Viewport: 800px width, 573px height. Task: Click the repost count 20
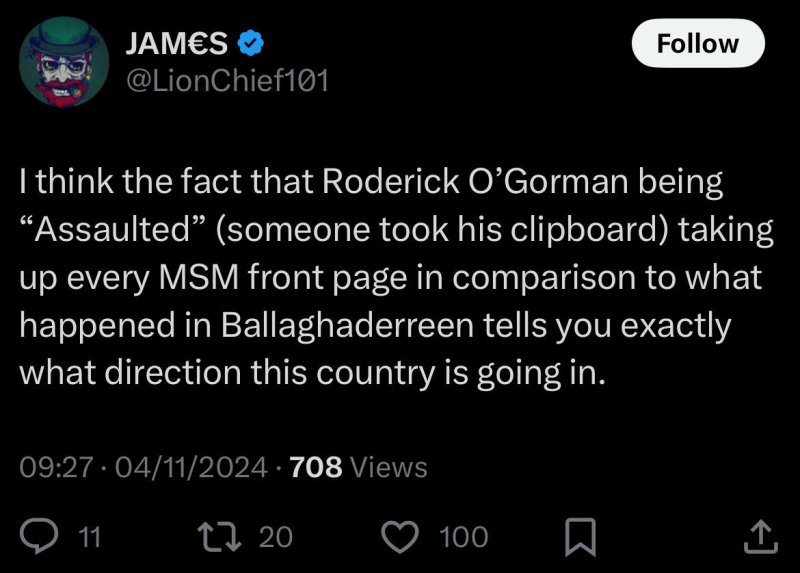(x=275, y=537)
